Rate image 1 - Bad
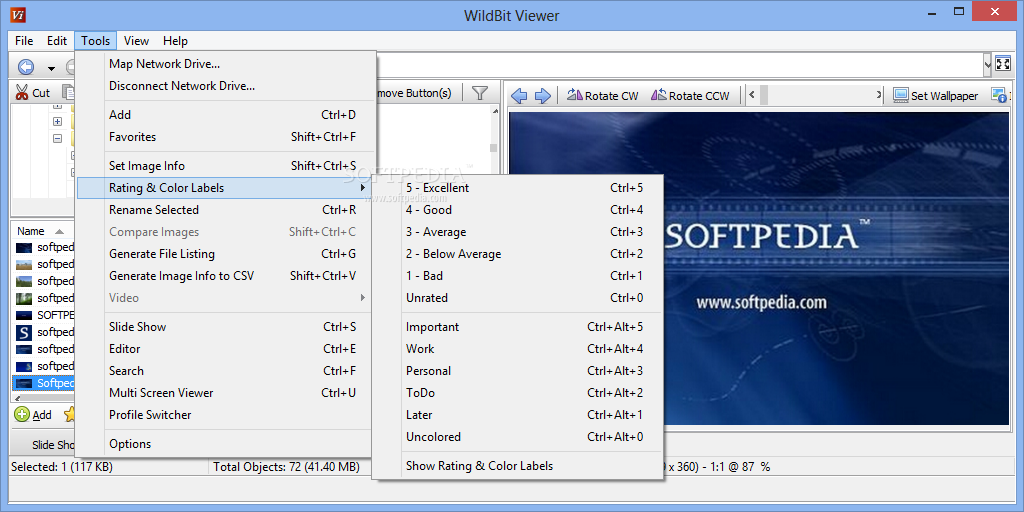This screenshot has width=1024, height=512. point(518,276)
